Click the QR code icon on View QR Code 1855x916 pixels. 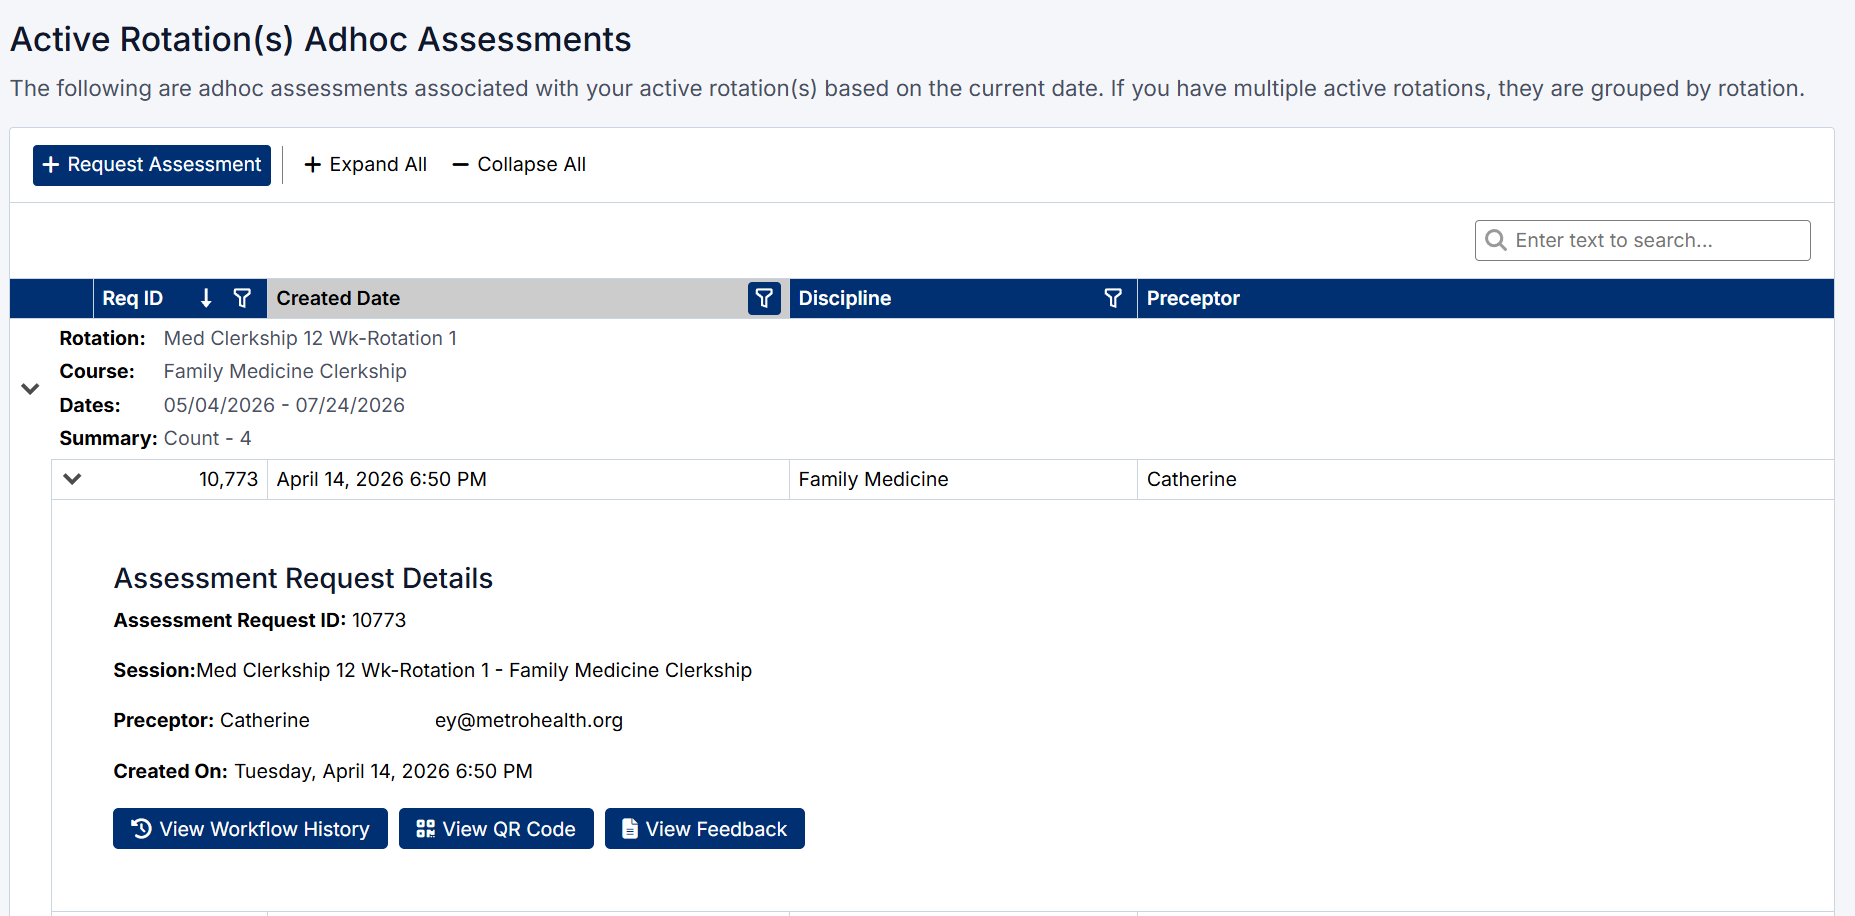[x=424, y=828]
